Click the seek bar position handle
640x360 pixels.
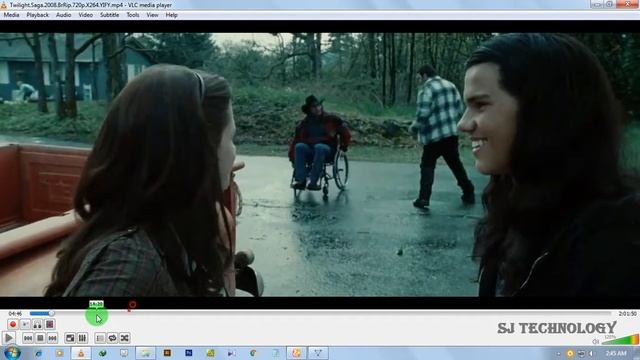click(x=51, y=313)
